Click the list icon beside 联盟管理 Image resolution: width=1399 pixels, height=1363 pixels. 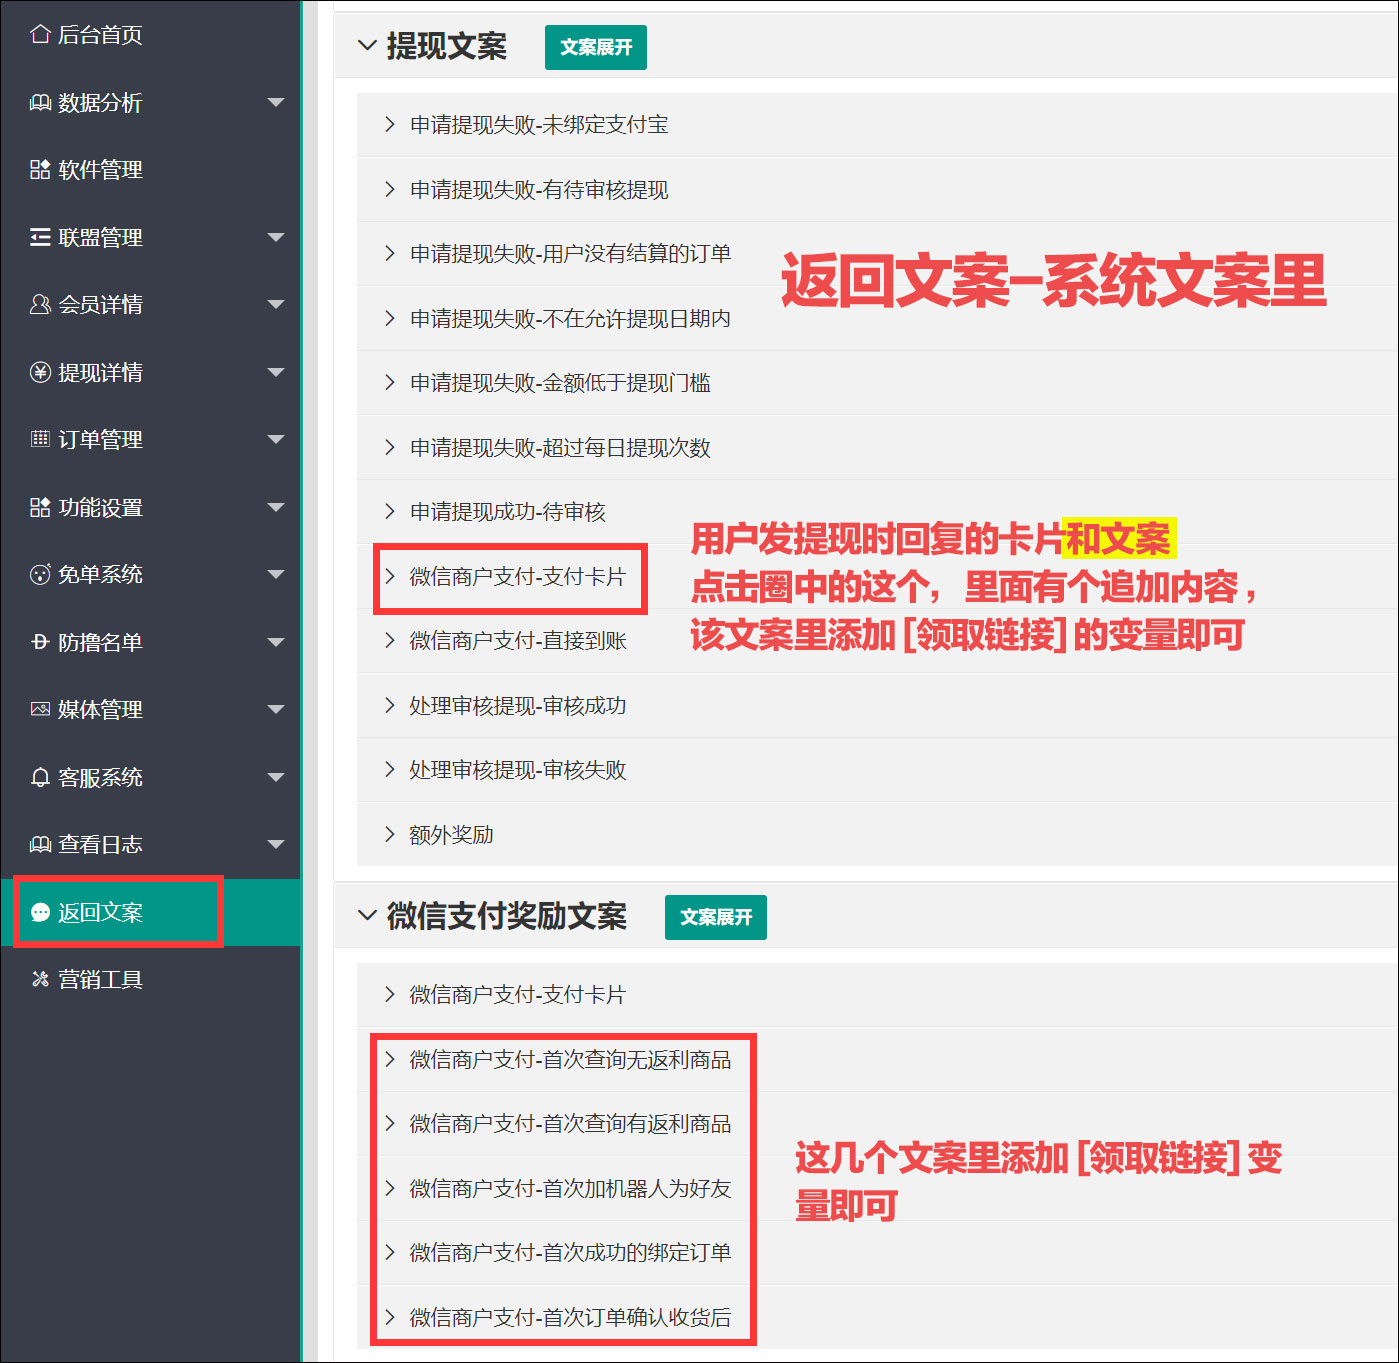click(x=40, y=238)
